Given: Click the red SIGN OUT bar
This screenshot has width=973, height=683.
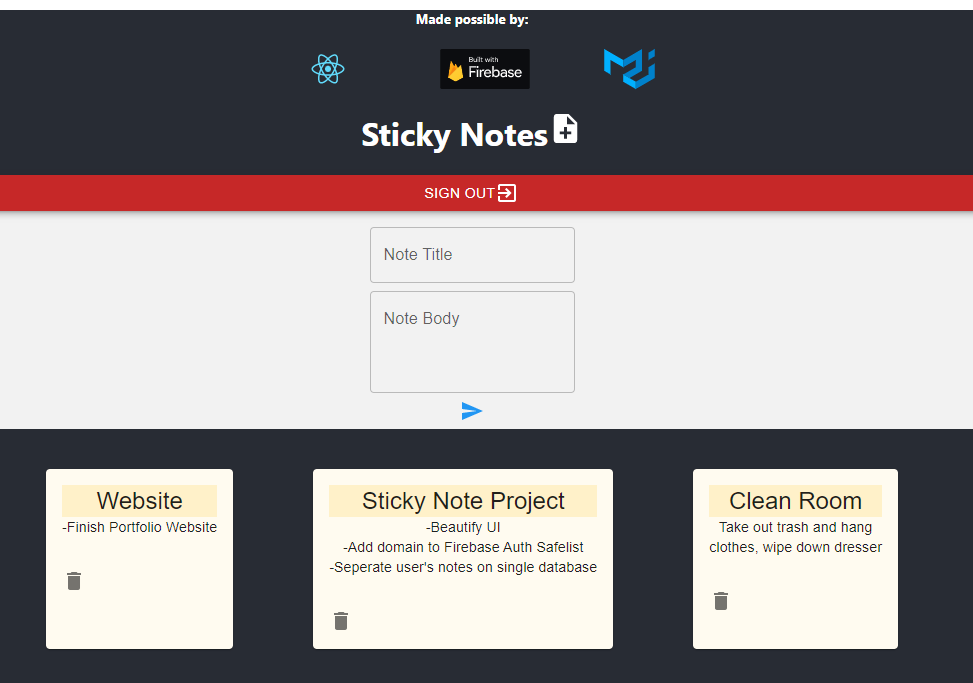Looking at the screenshot, I should [486, 193].
